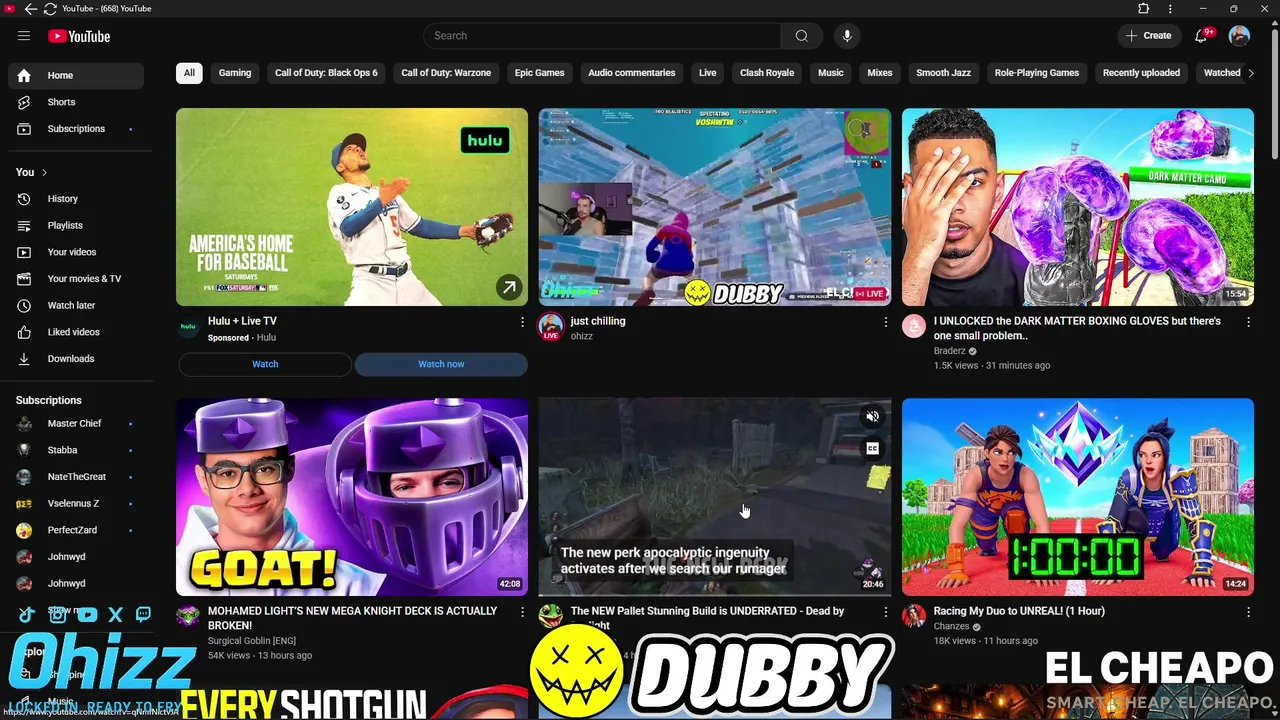This screenshot has height=720, width=1280.
Task: Open History in sidebar
Action: coord(76,199)
